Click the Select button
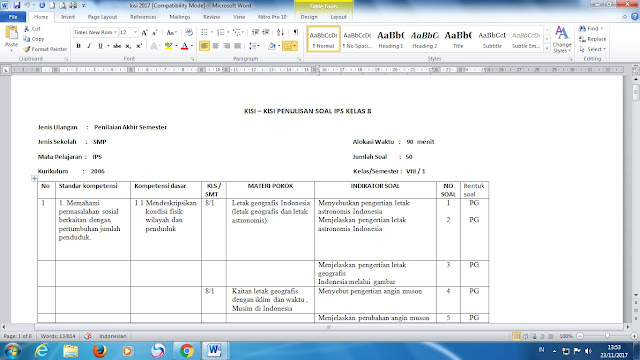This screenshot has height=360, width=640. point(593,49)
